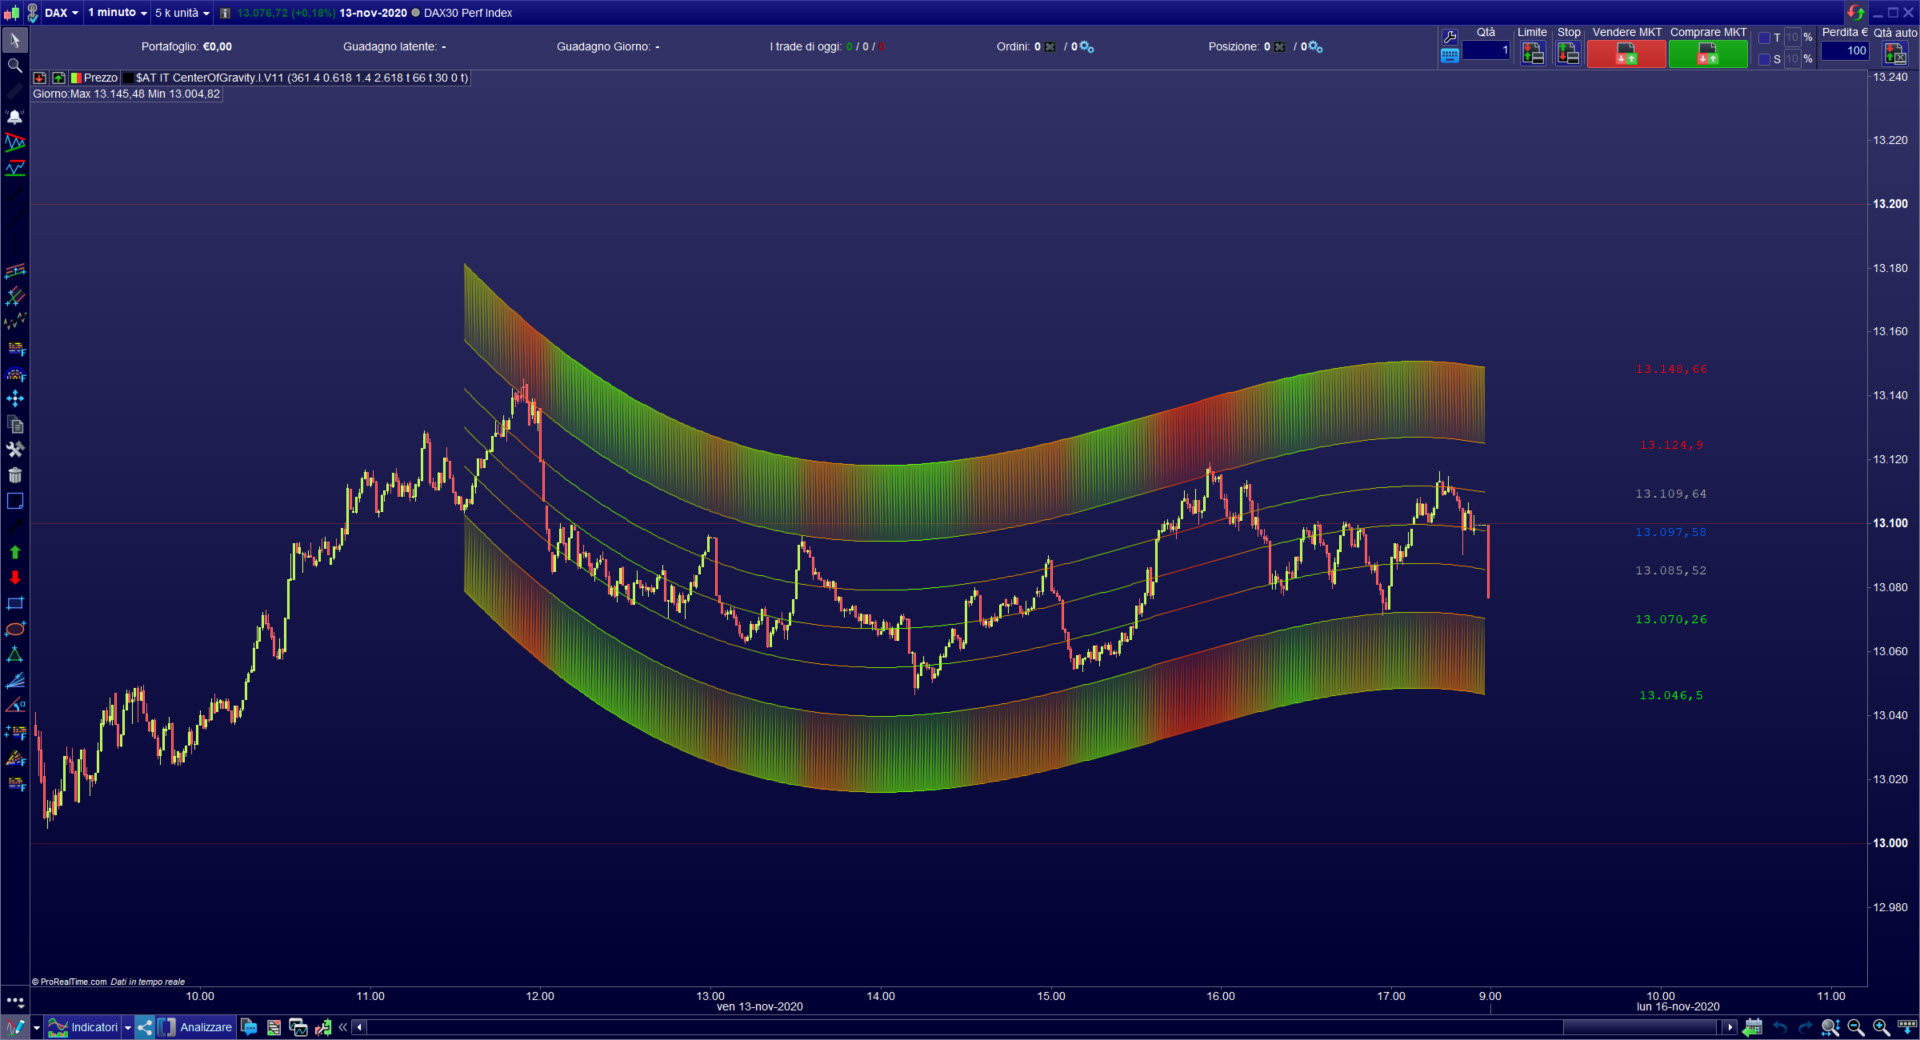Click the scrollbar left arrow
This screenshot has width=1920, height=1040.
[x=359, y=1027]
